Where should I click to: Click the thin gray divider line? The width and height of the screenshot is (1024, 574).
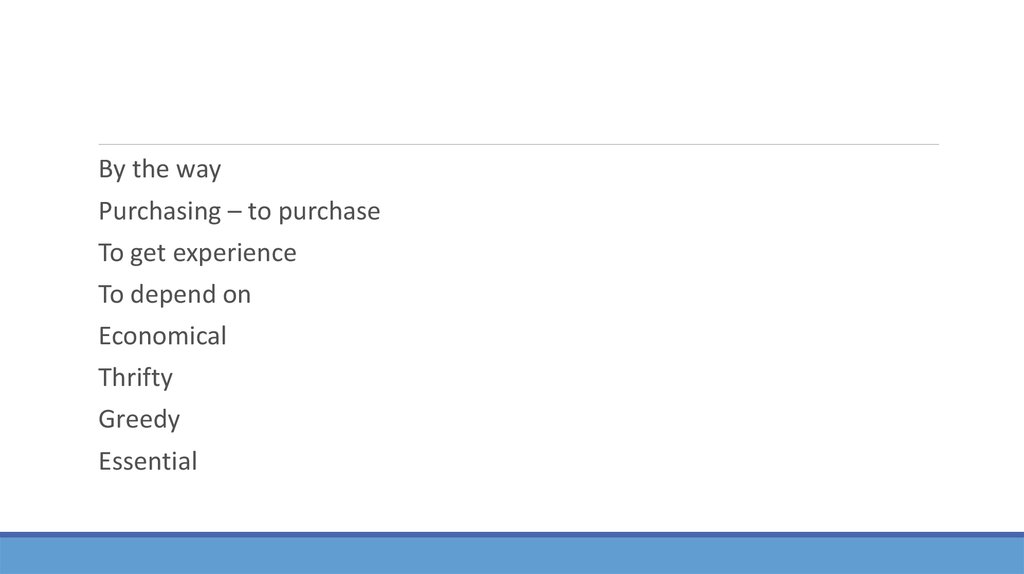tap(518, 144)
